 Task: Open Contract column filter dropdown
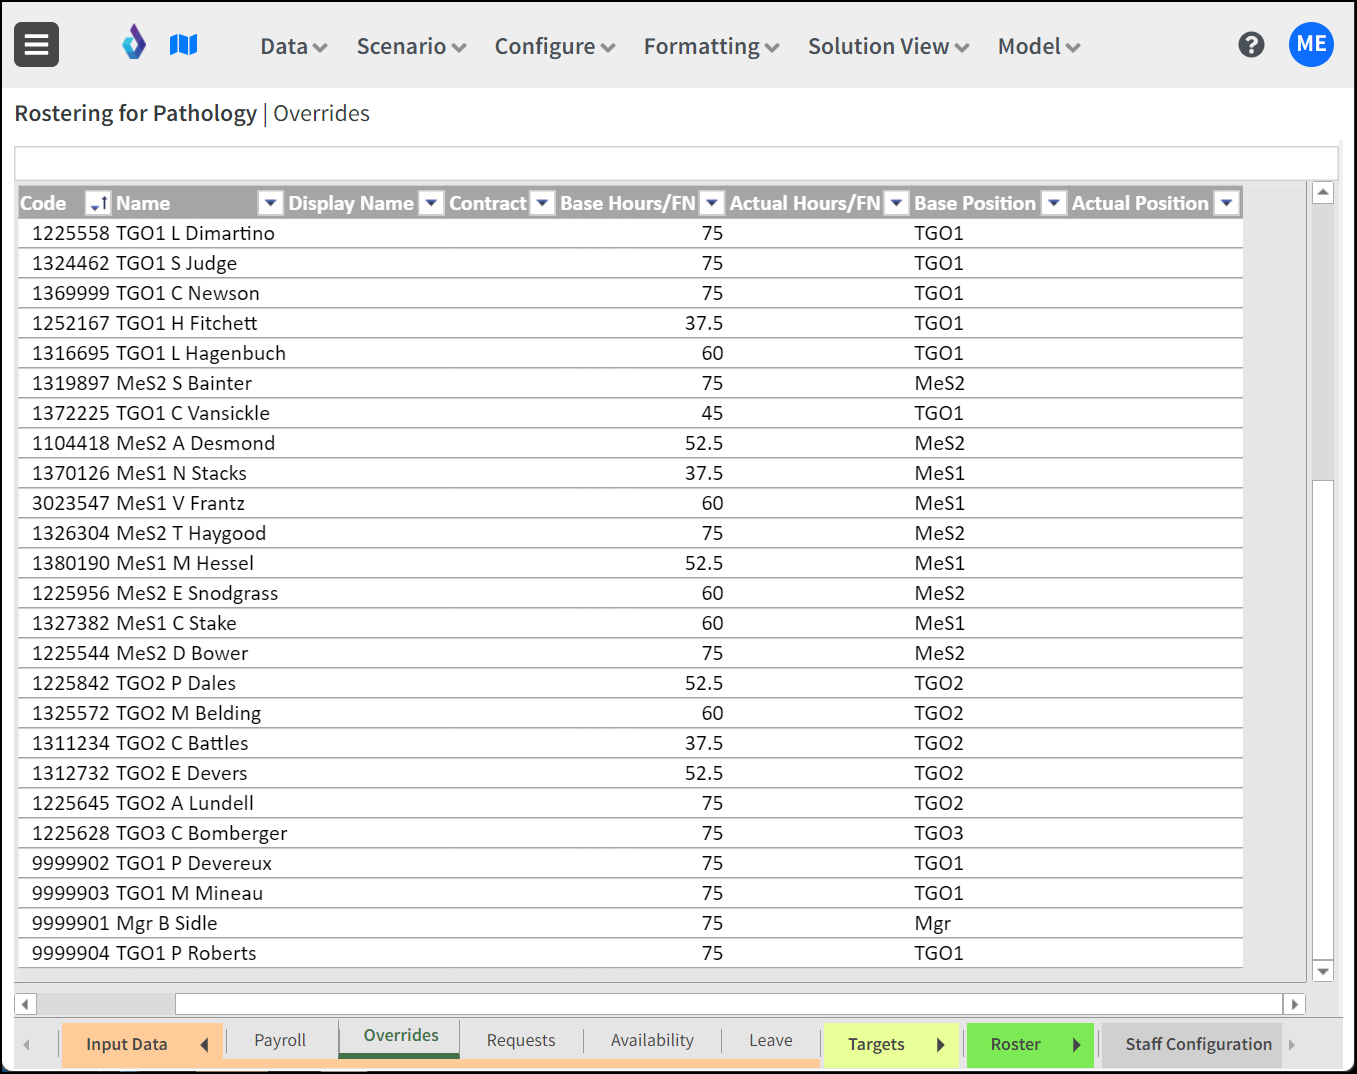click(542, 203)
